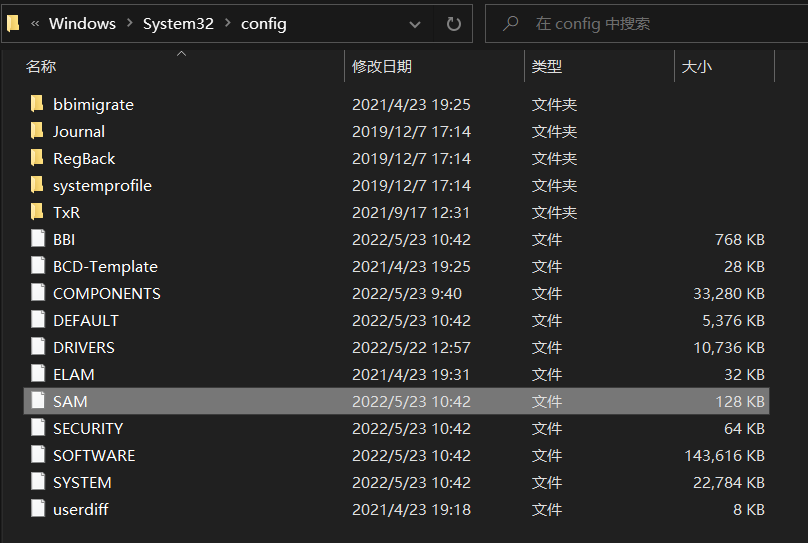Select the RegBack folder icon
This screenshot has height=543, width=808.
(37, 158)
